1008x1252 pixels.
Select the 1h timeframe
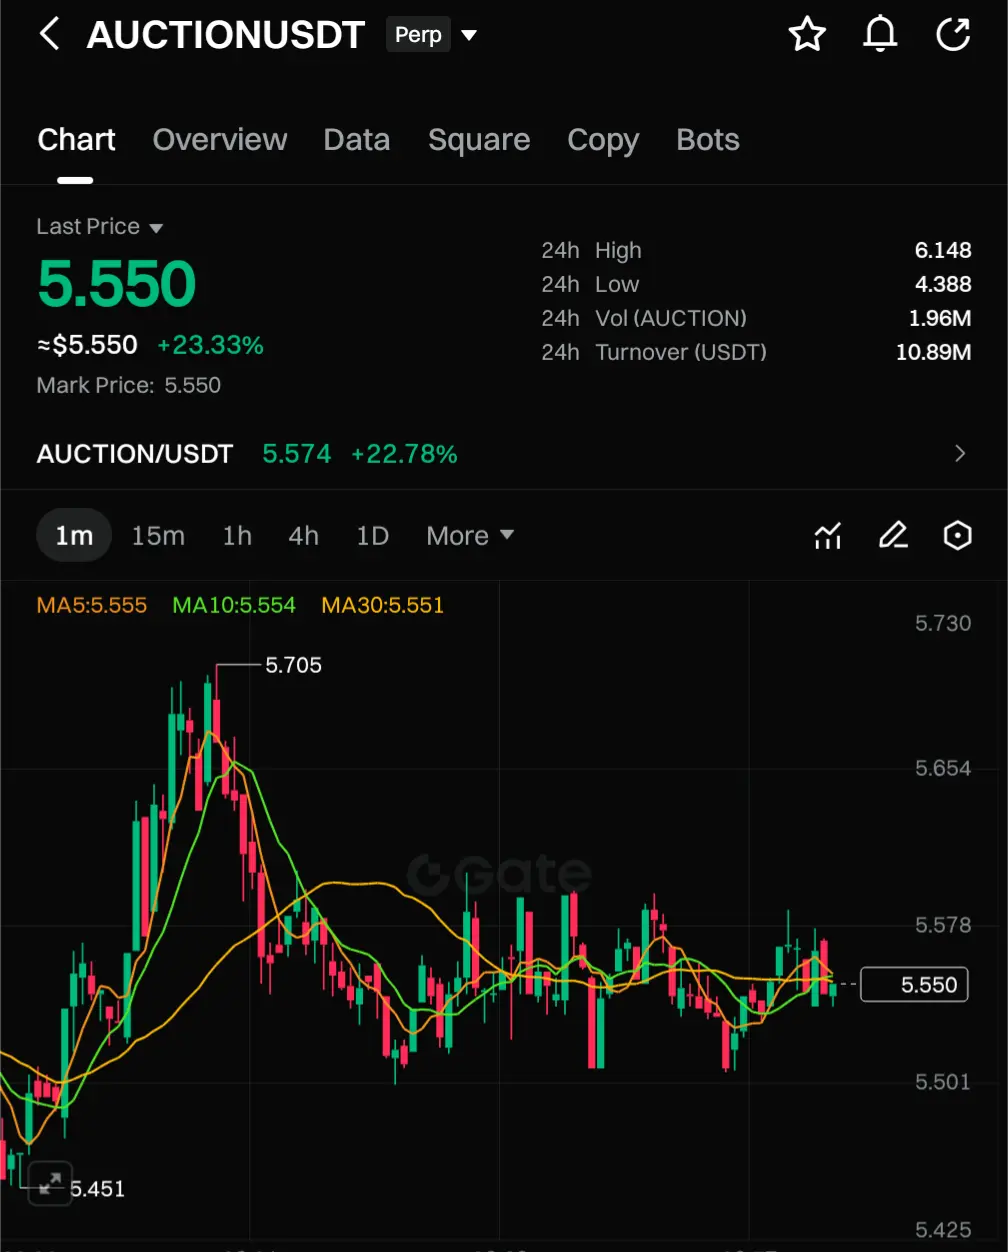(x=237, y=536)
